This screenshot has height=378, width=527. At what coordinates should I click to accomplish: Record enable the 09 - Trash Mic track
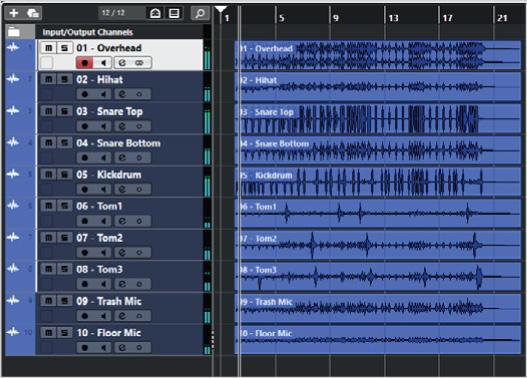84,316
